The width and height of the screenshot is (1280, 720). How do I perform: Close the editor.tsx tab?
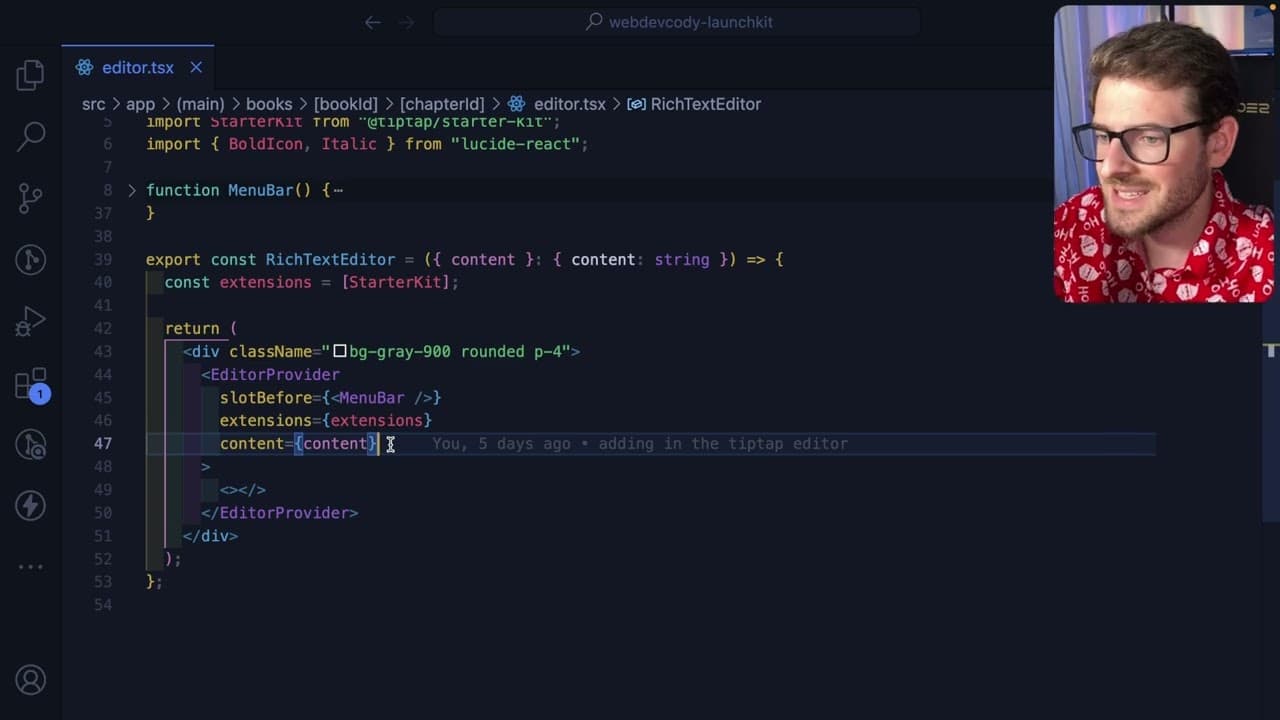click(196, 67)
